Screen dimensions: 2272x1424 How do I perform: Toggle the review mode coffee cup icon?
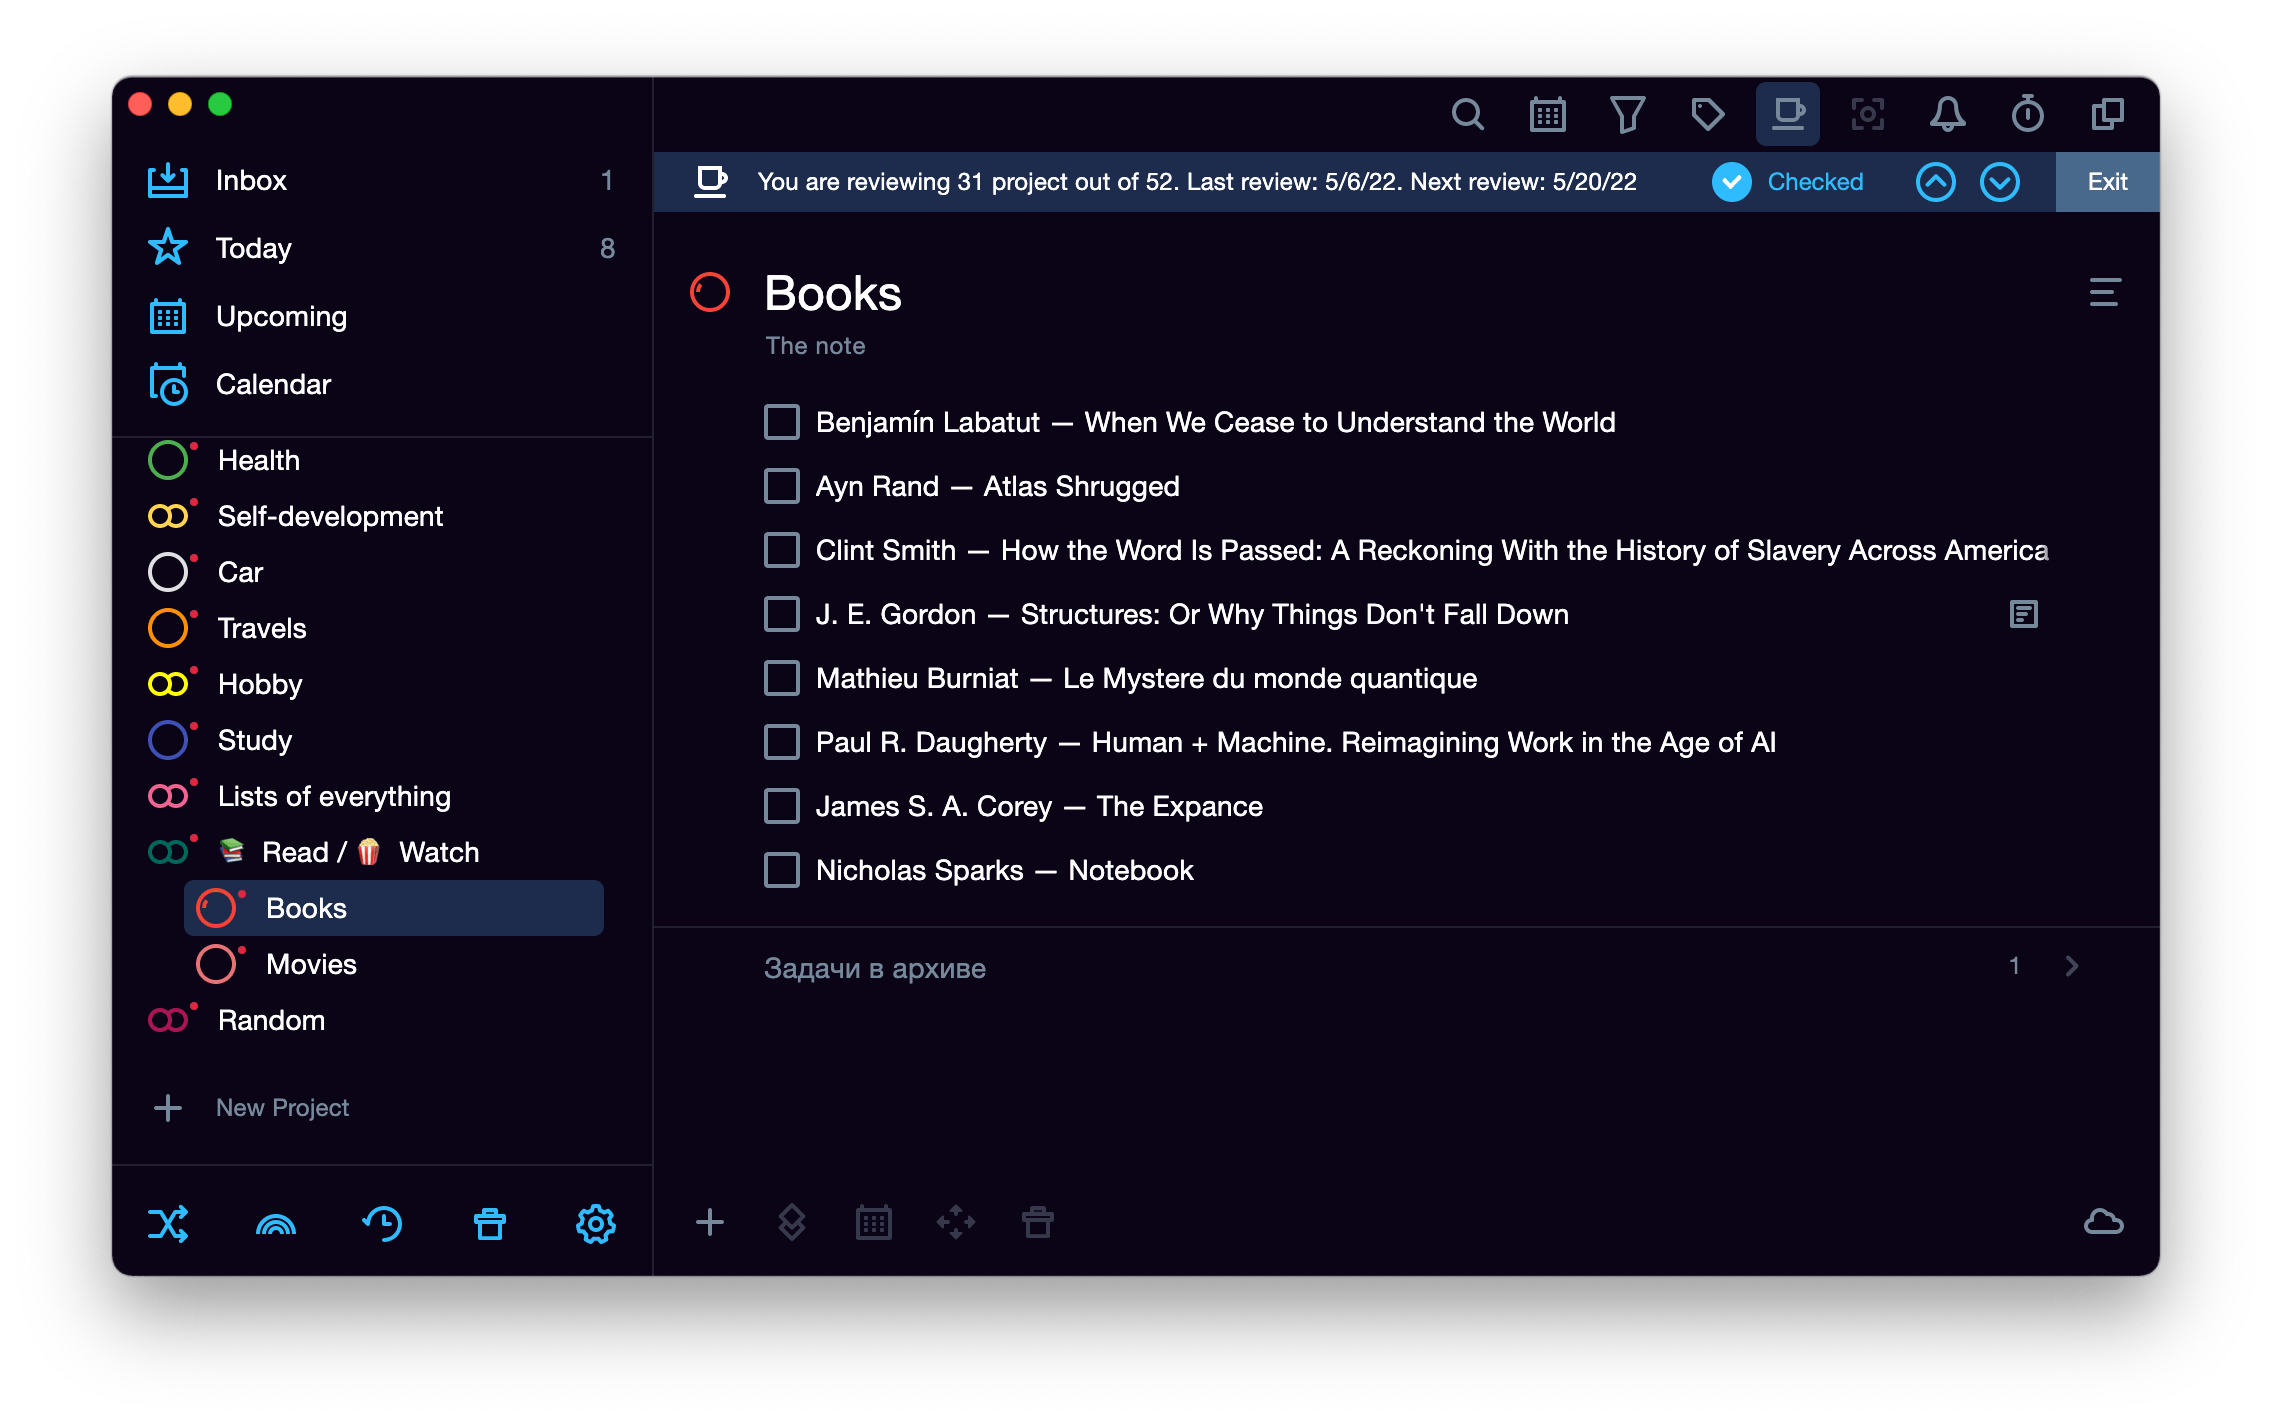(1788, 114)
